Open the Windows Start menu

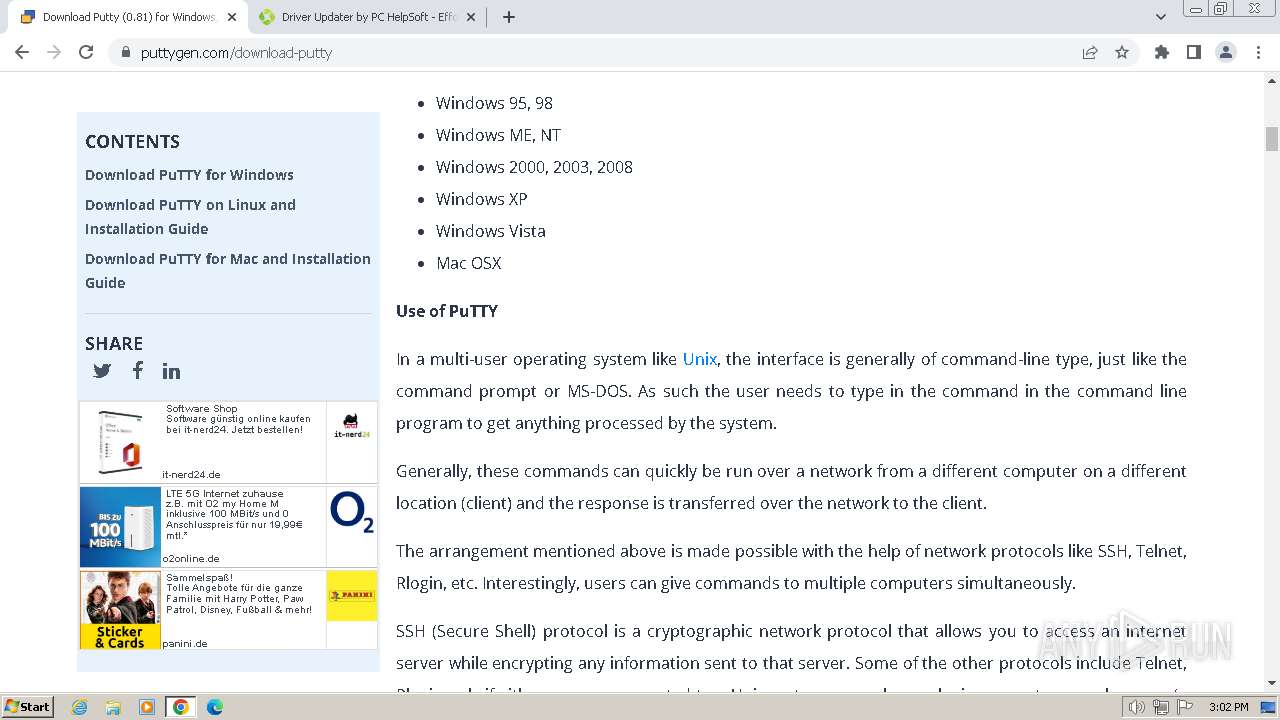pos(27,707)
